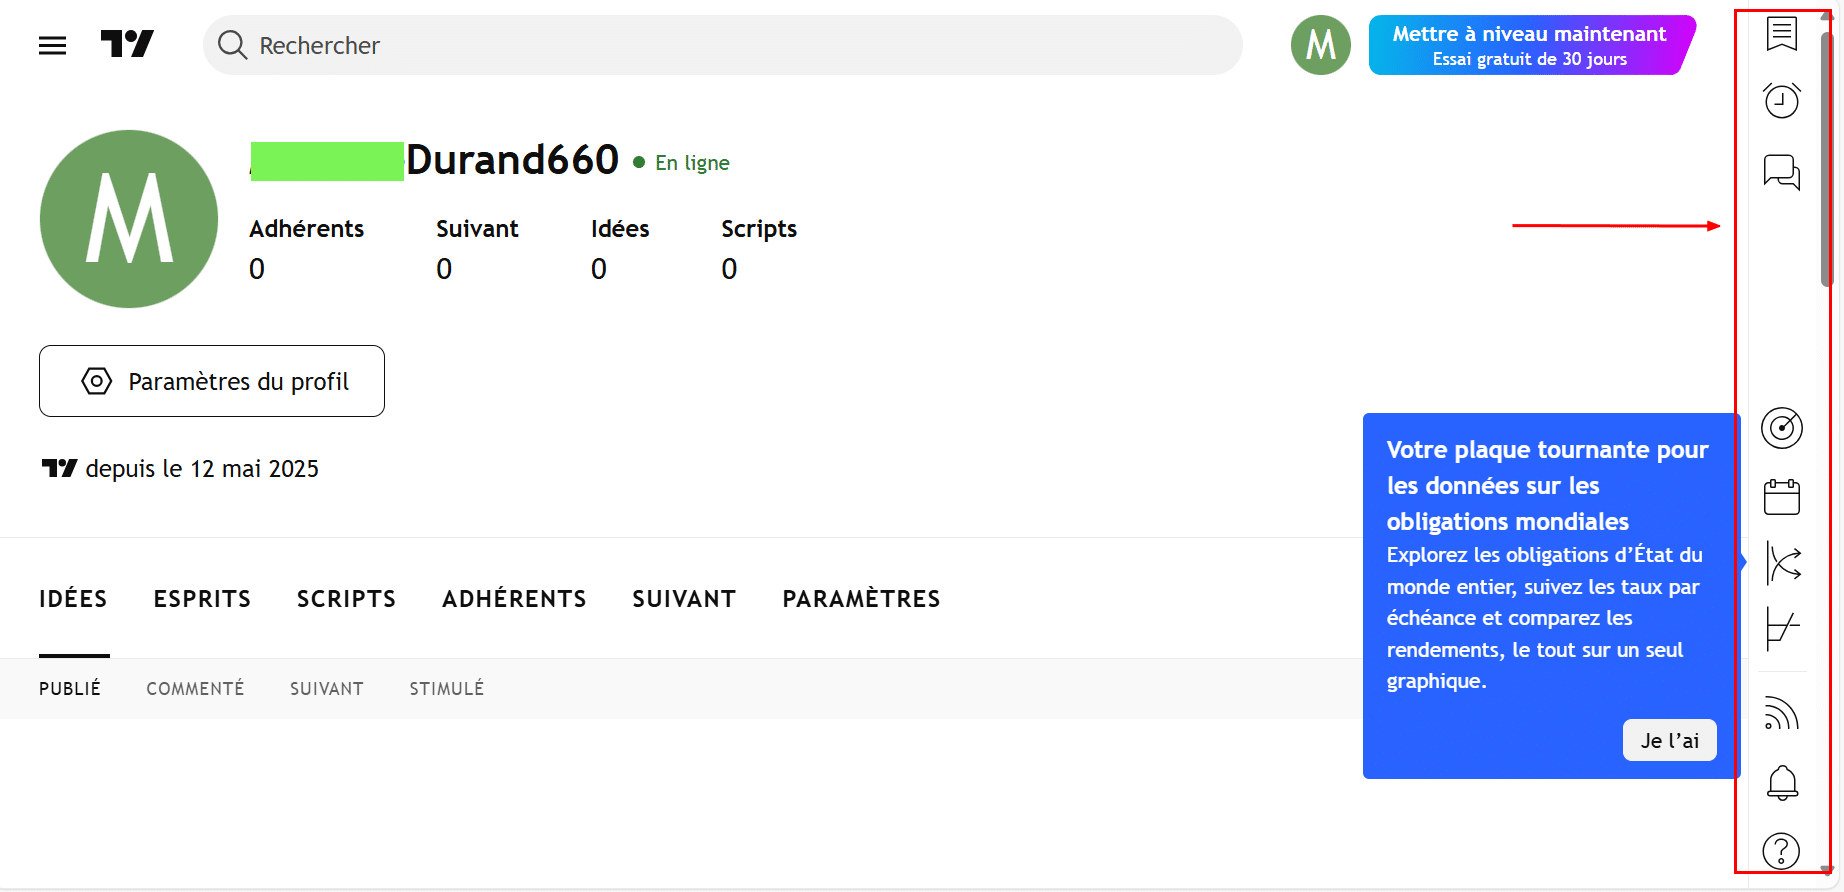This screenshot has height=892, width=1844.
Task: Open the chat speech bubbles icon
Action: click(x=1781, y=172)
